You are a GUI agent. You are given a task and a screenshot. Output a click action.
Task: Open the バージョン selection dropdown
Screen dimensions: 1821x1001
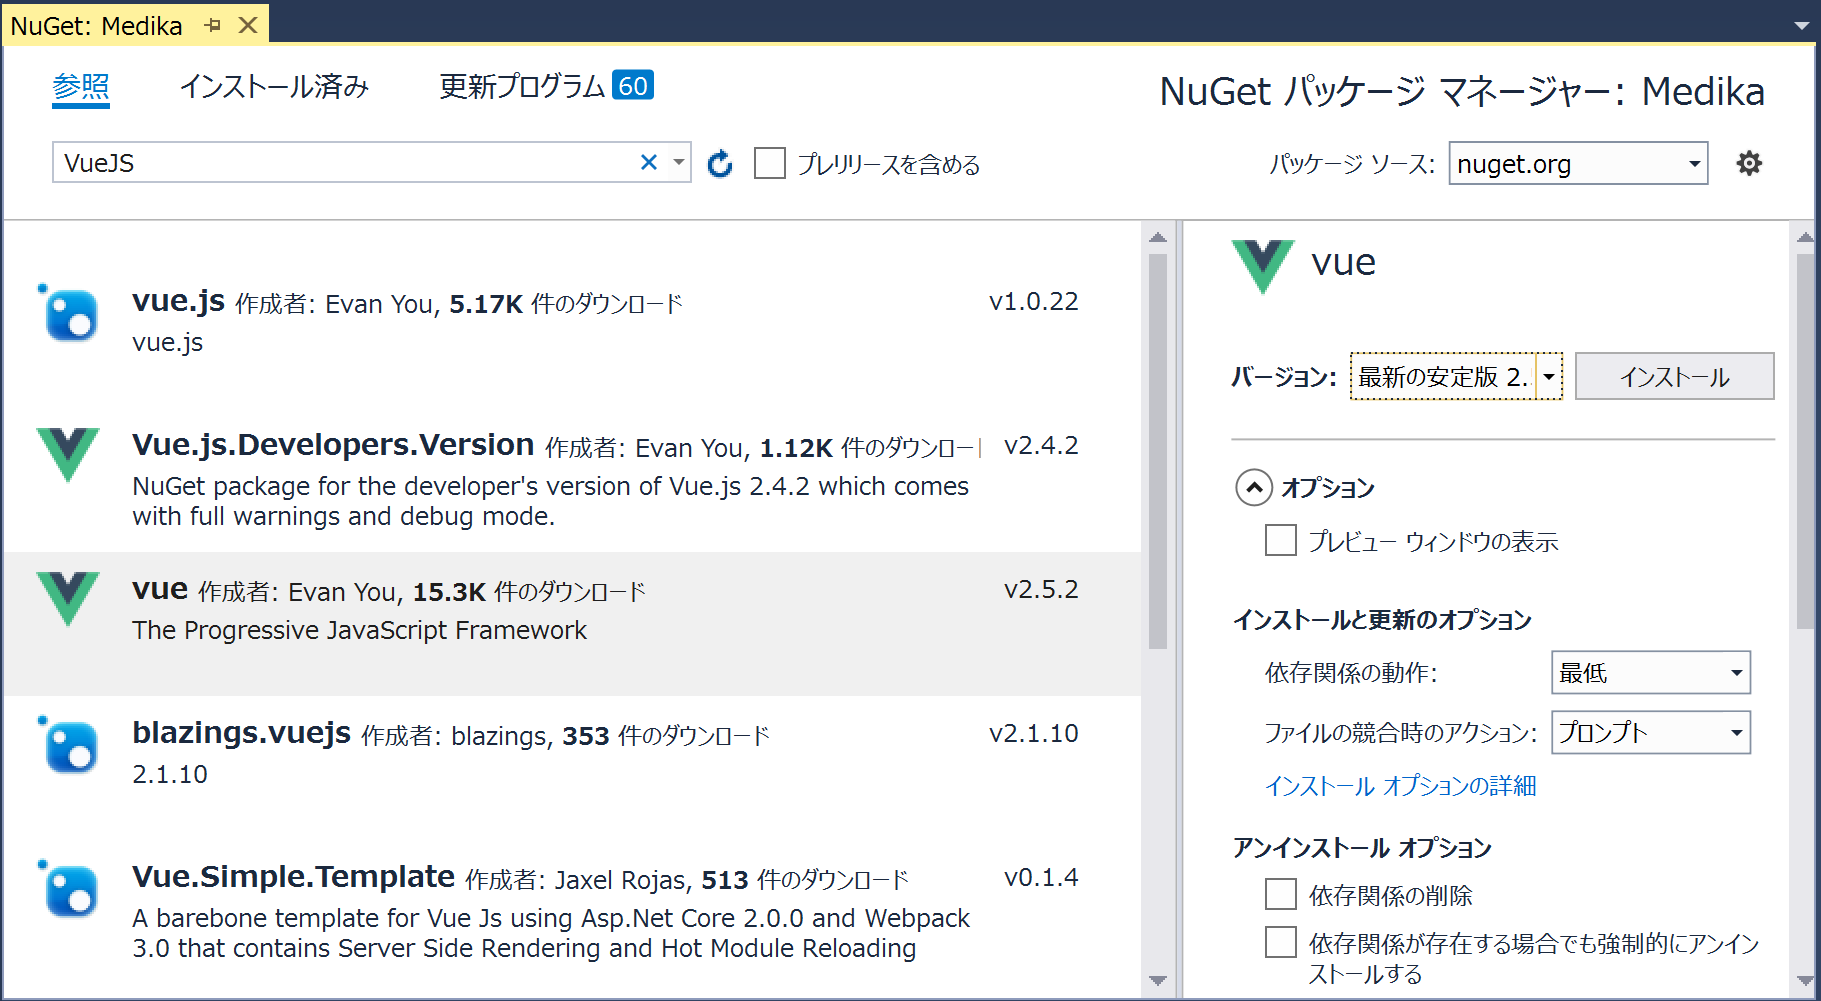click(x=1456, y=376)
